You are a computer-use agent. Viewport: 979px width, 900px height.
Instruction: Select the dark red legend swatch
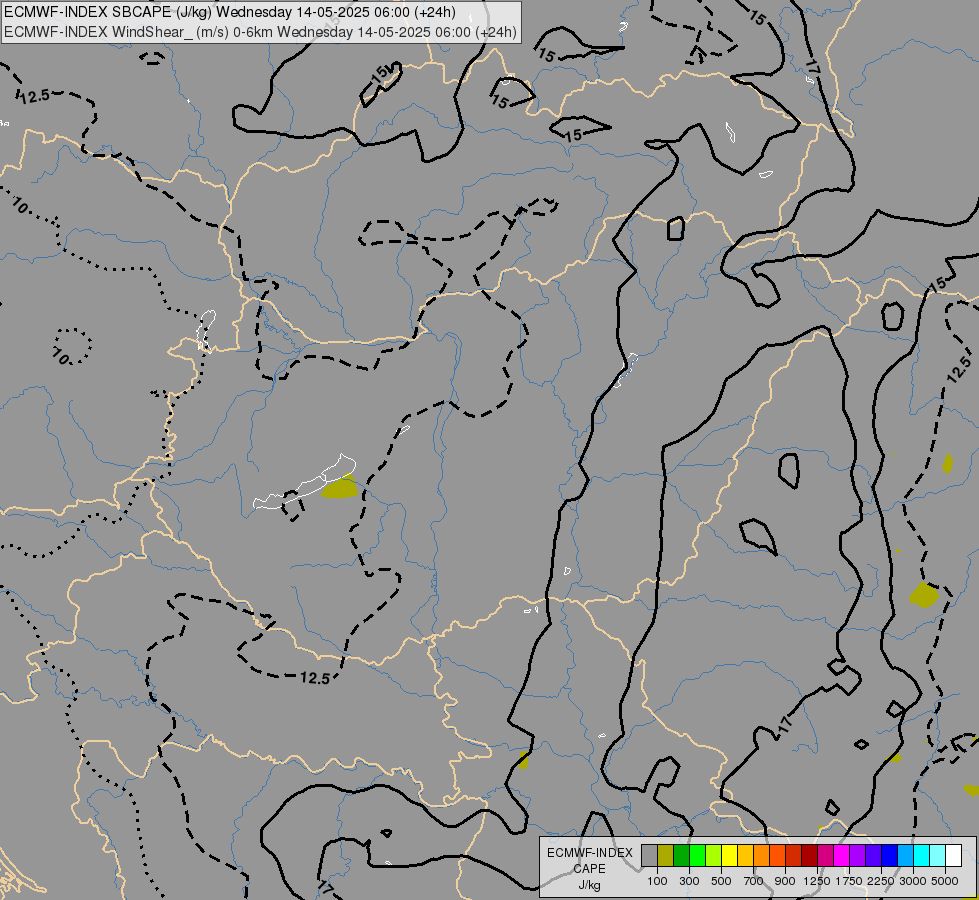pyautogui.click(x=809, y=856)
